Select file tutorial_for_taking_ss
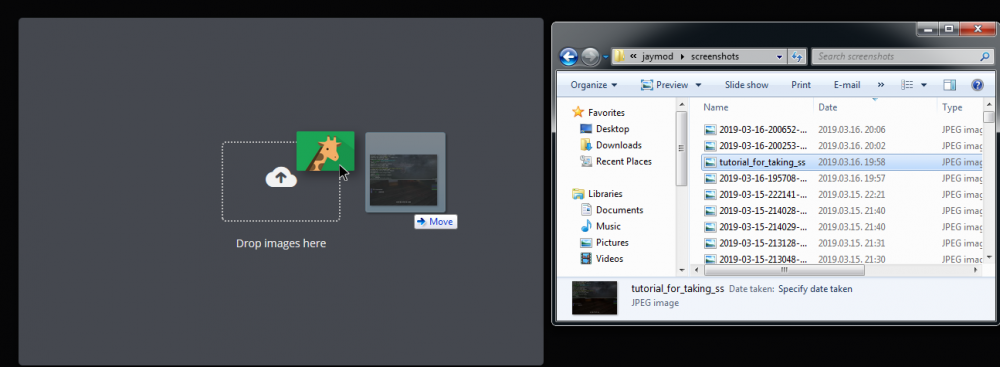 762,162
